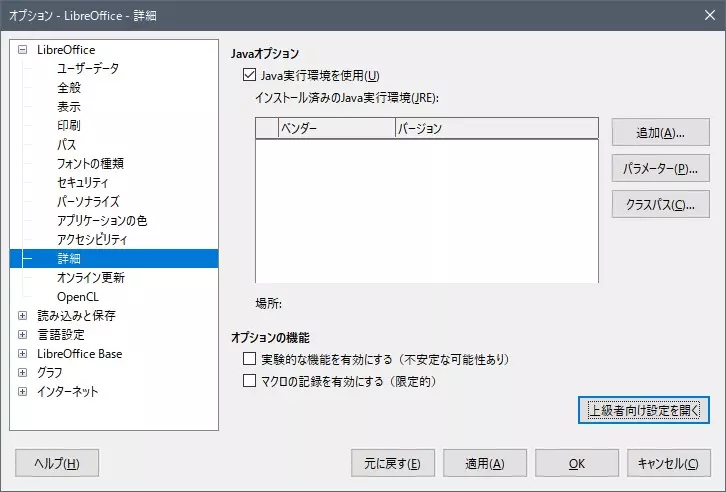Expand the グラフ tree node
726x492 pixels.
click(x=23, y=372)
